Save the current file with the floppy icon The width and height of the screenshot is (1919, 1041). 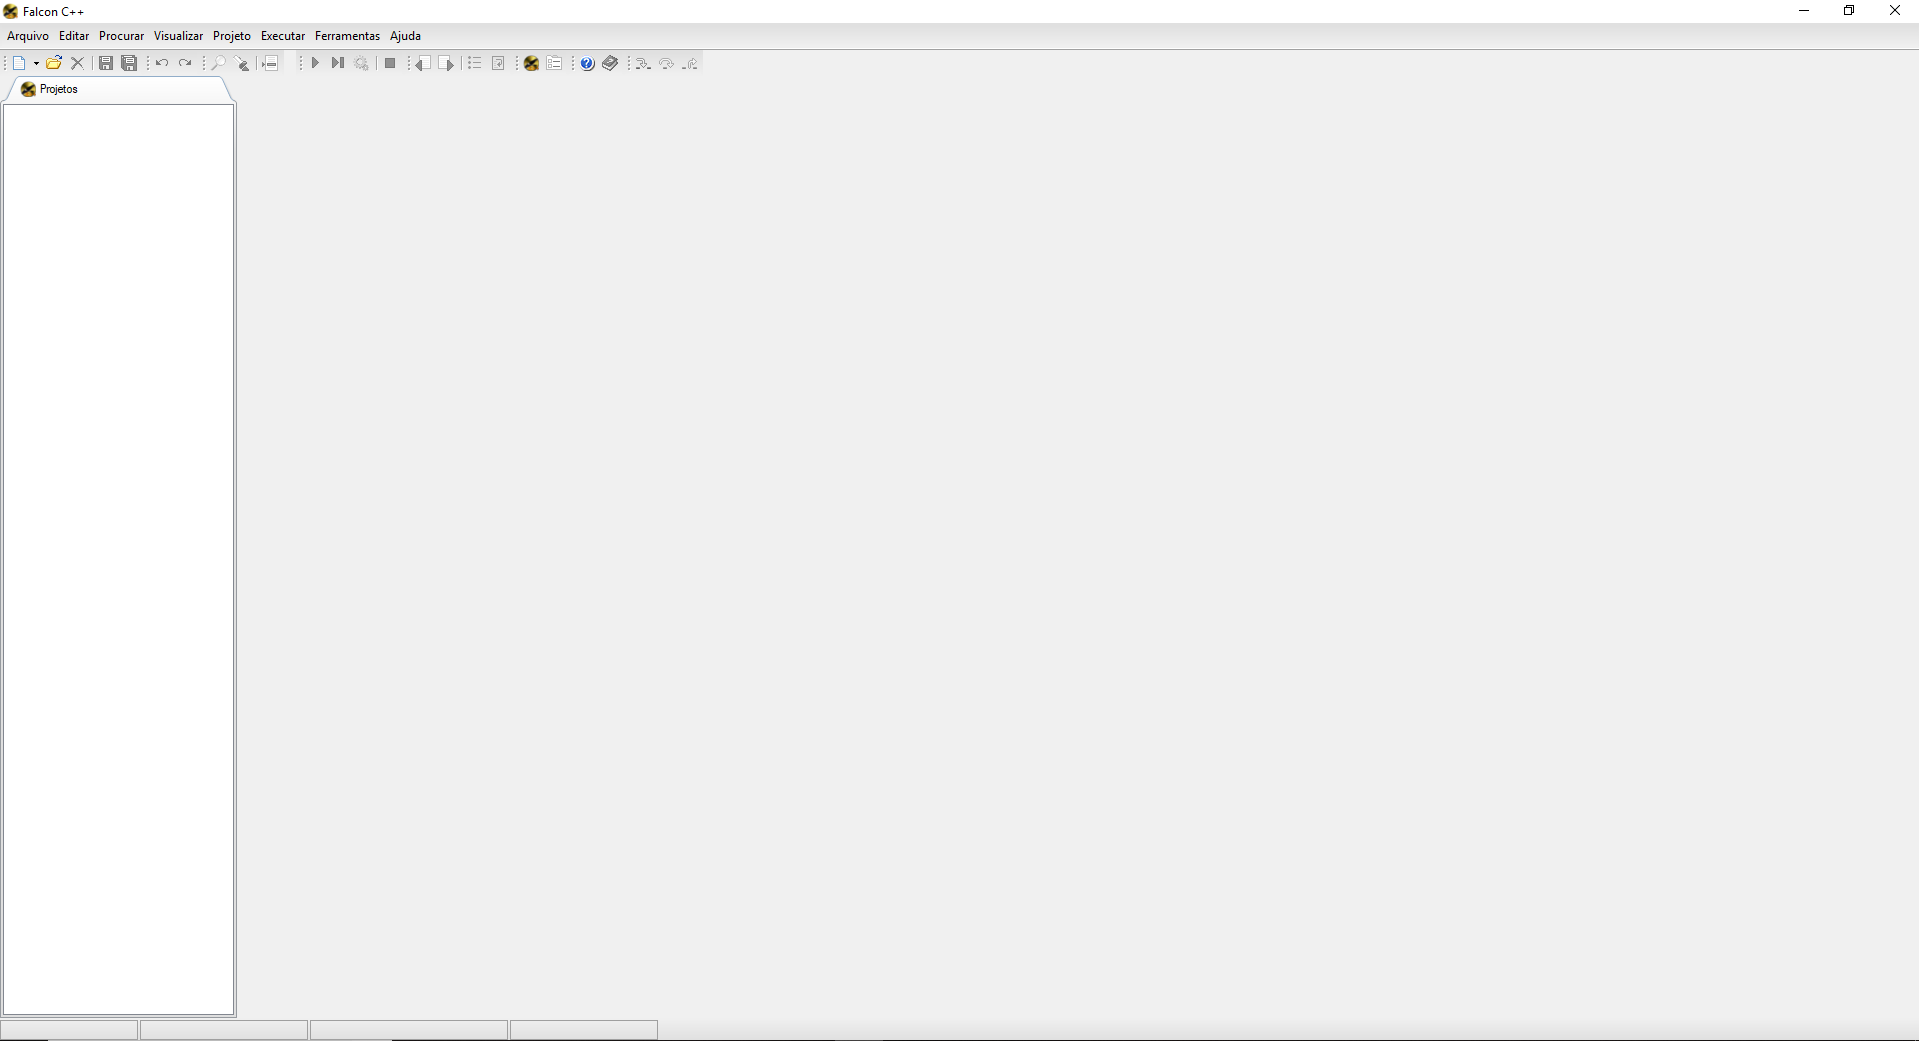105,63
